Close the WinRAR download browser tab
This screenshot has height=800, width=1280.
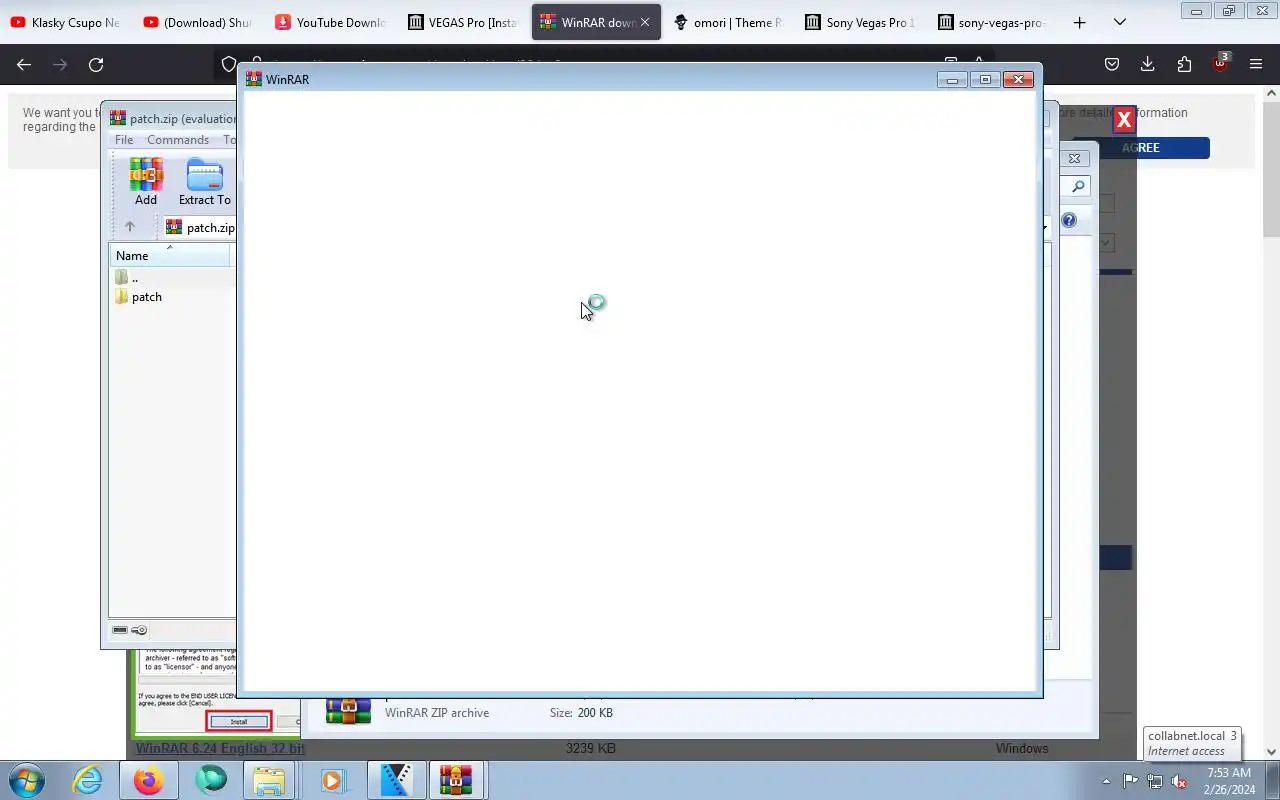pos(645,22)
